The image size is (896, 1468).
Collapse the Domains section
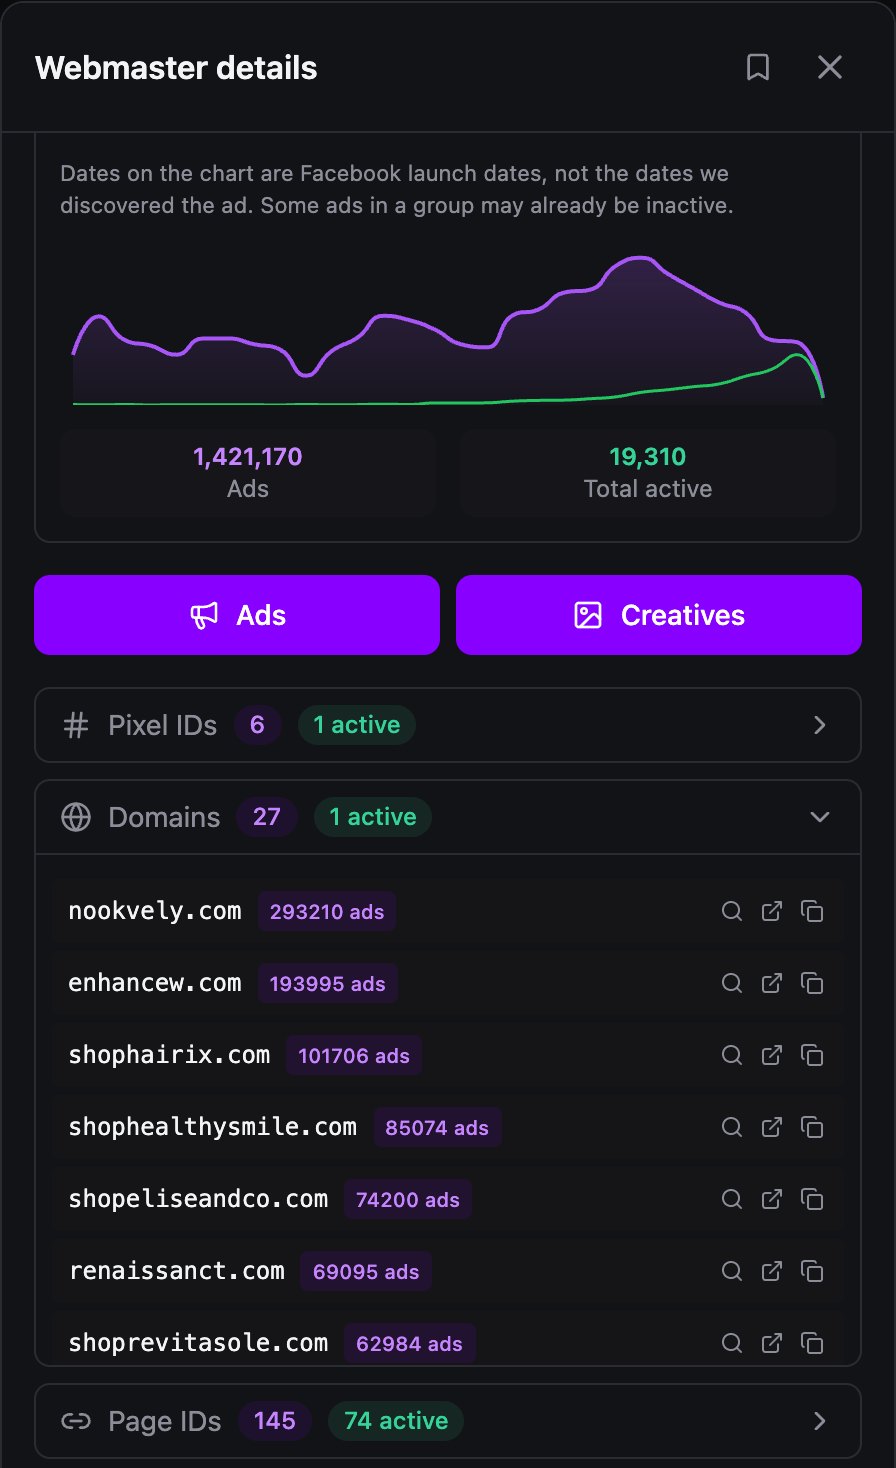[448, 817]
